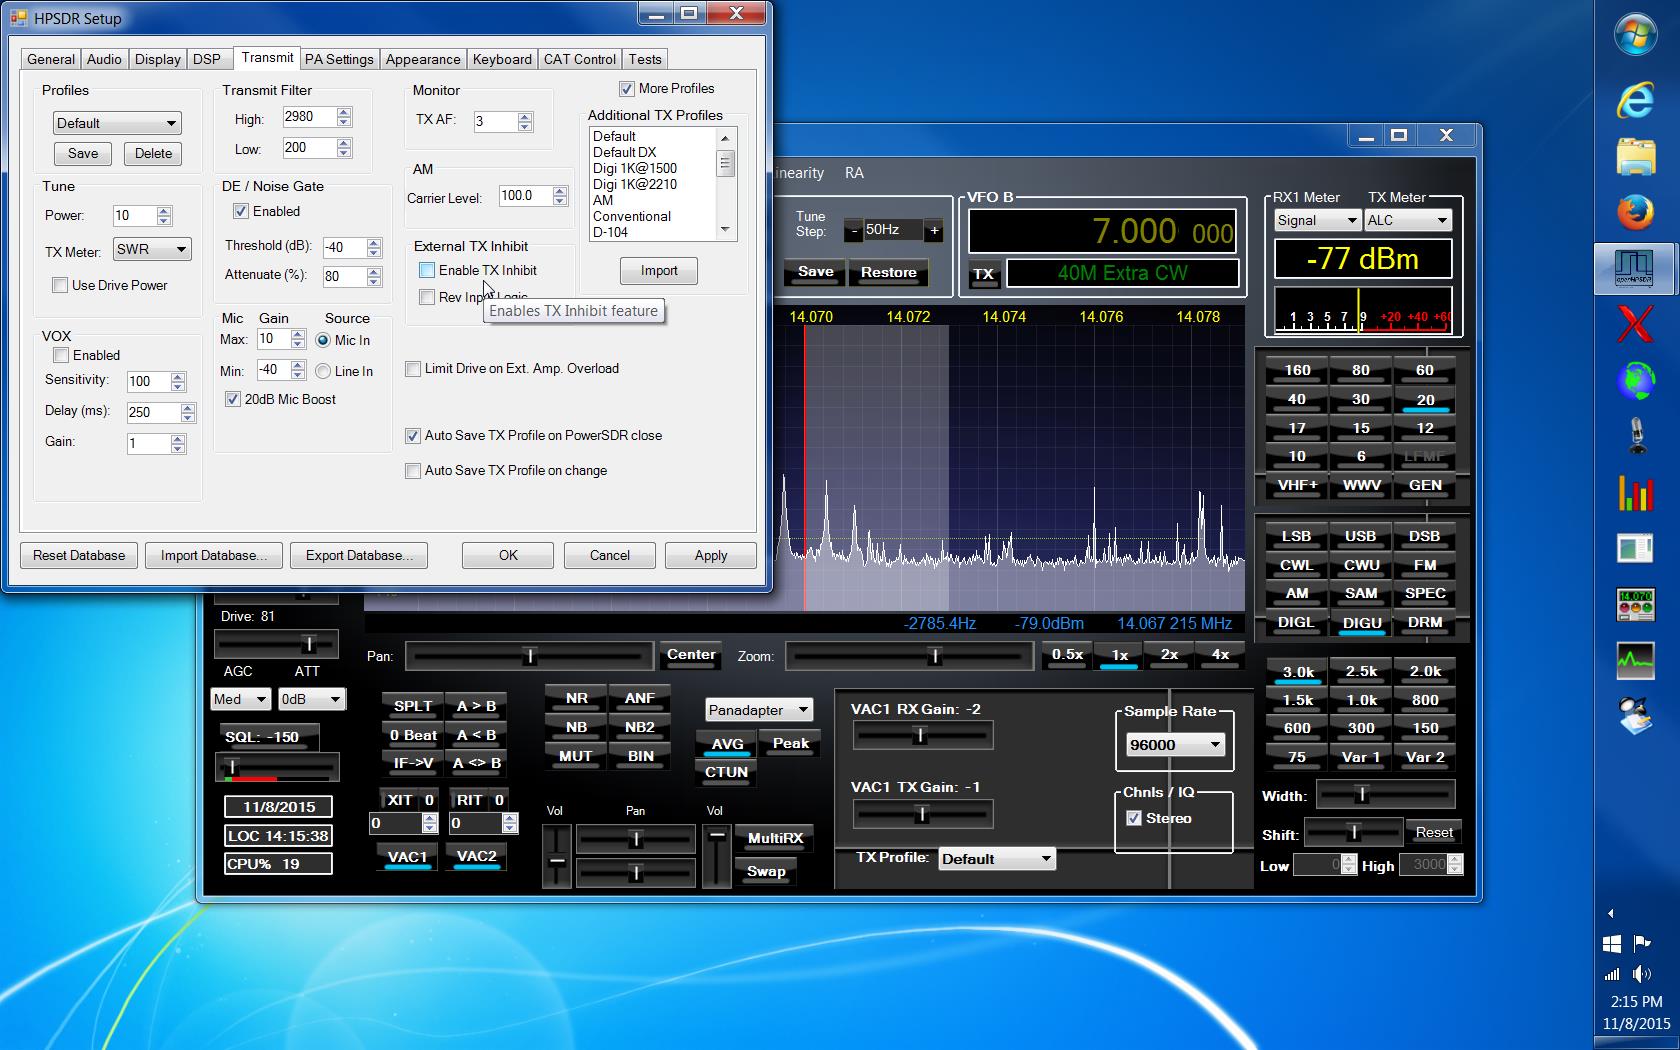Image resolution: width=1680 pixels, height=1050 pixels.
Task: Switch to the PA Settings tab
Action: pyautogui.click(x=339, y=59)
